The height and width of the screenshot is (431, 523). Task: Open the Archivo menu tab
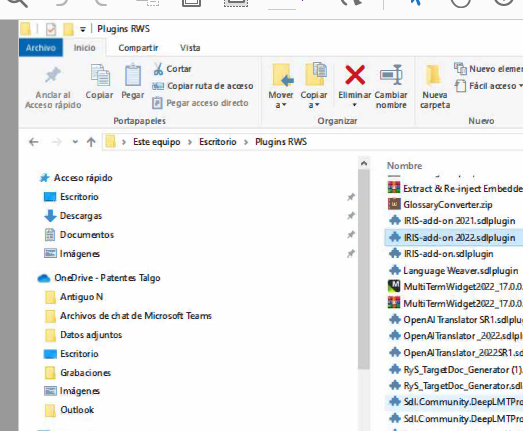click(41, 48)
